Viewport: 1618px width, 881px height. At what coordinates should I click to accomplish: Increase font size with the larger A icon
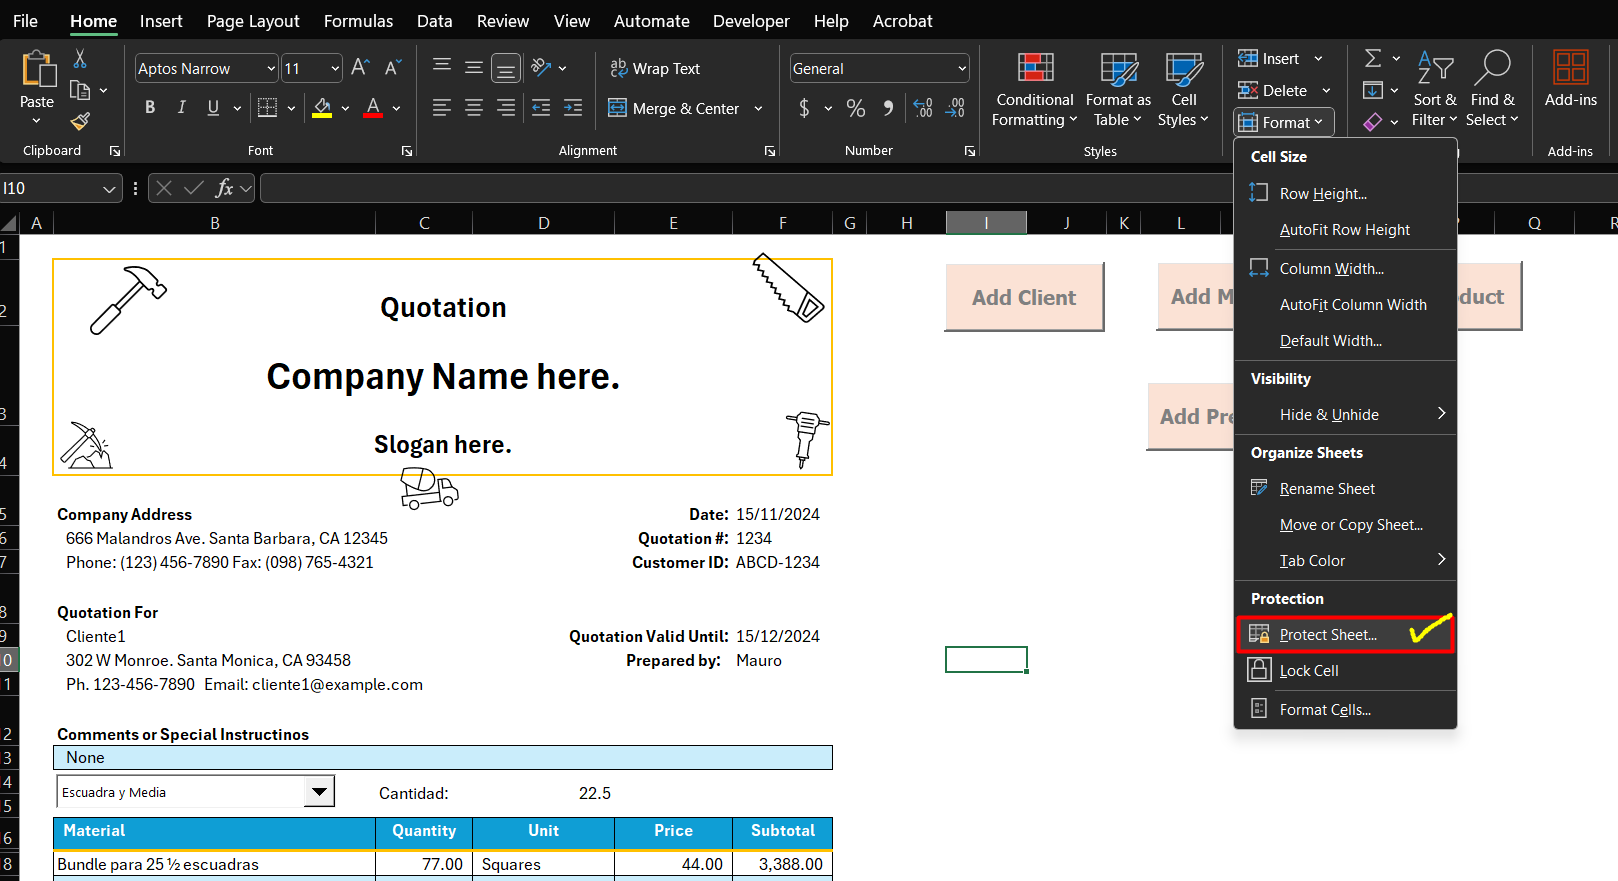pyautogui.click(x=361, y=68)
